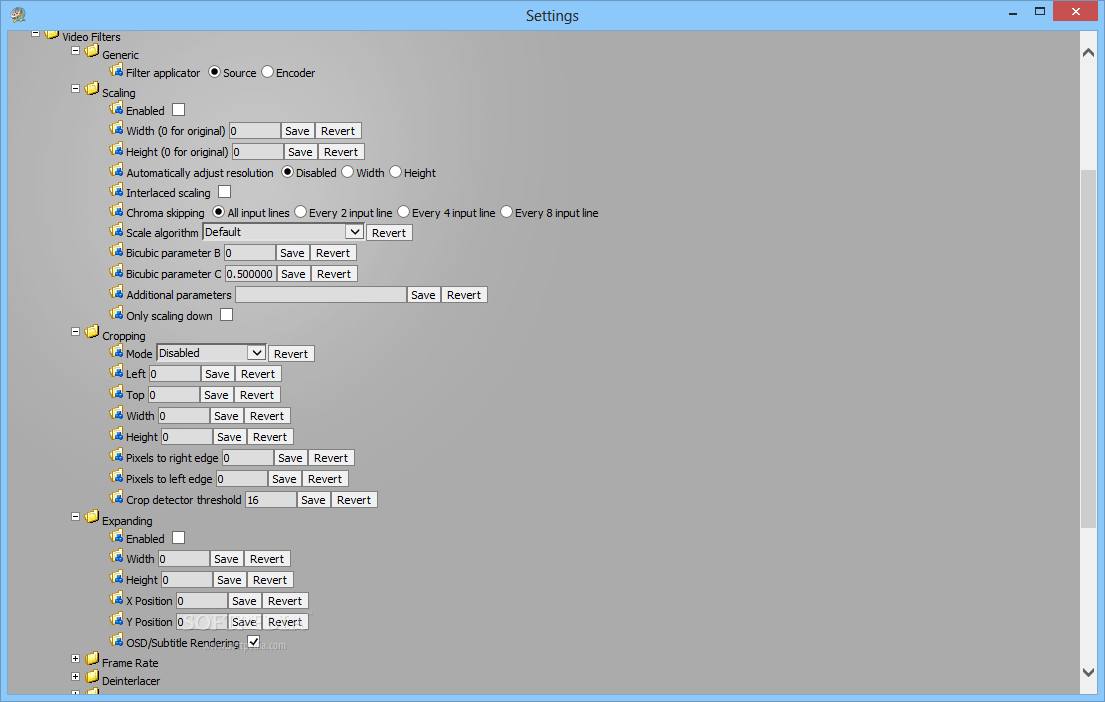The image size is (1105, 702).
Task: Click icon beside Automatically adjust resolution
Action: coord(116,171)
